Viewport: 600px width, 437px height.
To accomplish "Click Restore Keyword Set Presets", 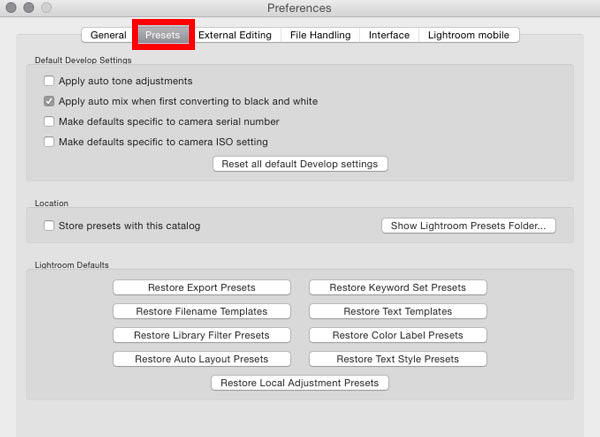I will 398,287.
